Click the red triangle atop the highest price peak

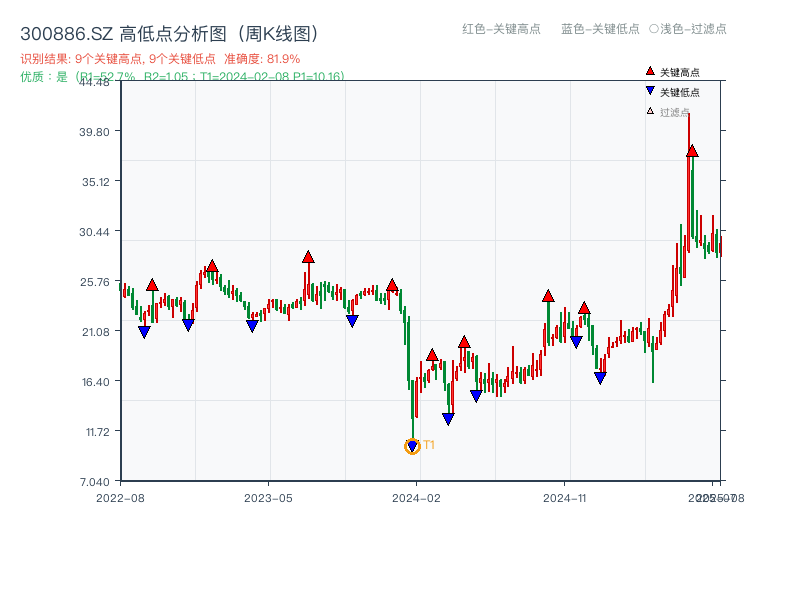coord(692,151)
